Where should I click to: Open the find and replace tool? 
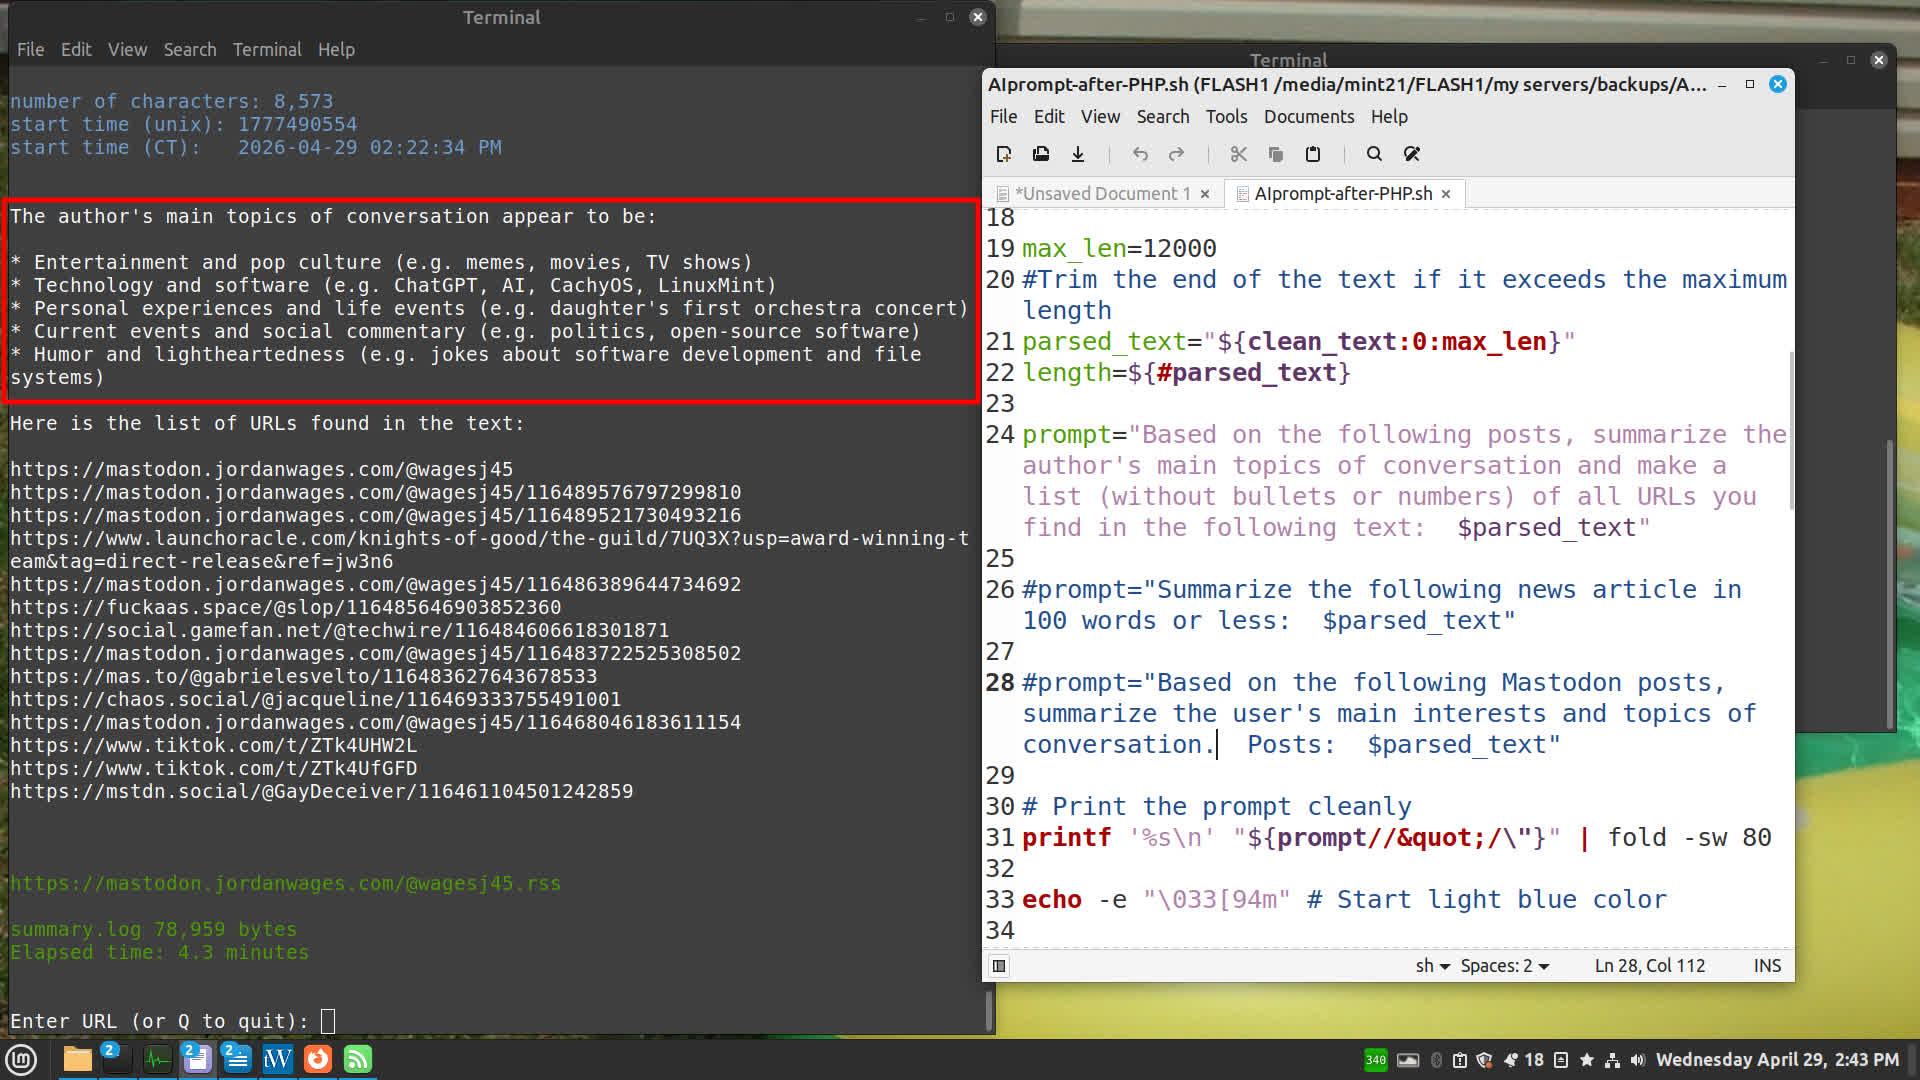tap(1411, 154)
